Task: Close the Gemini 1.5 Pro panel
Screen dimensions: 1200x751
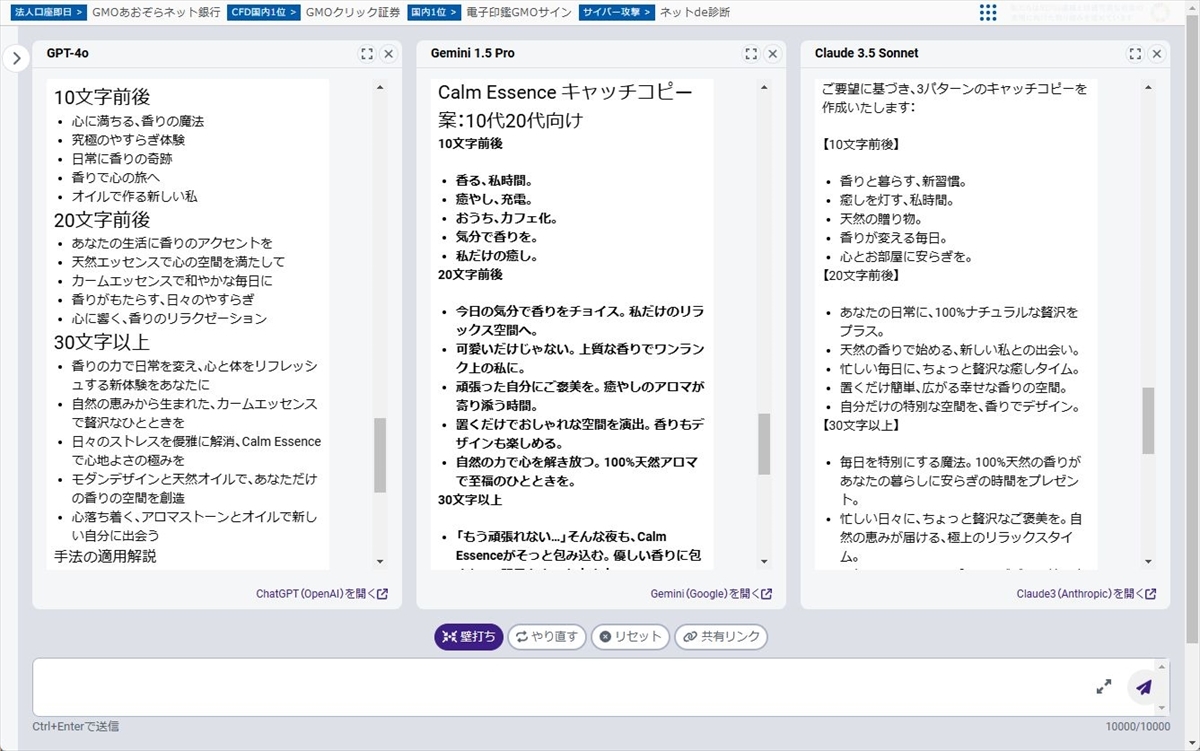Action: click(773, 54)
